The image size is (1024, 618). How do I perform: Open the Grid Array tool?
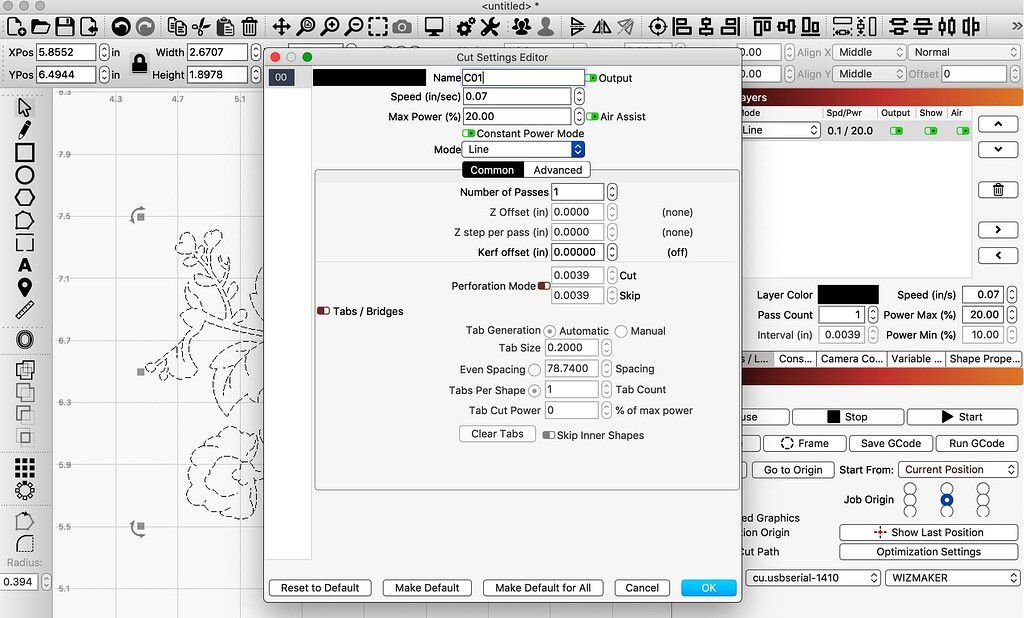(24, 466)
